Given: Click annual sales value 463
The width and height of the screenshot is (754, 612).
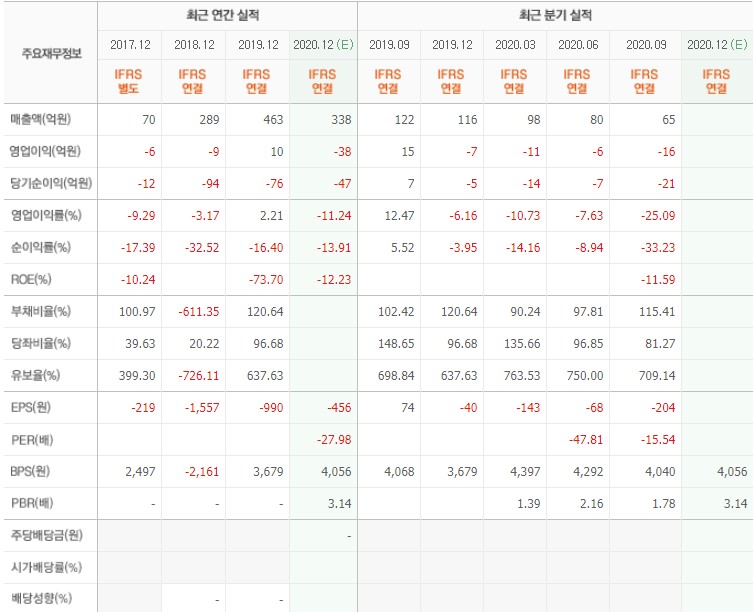Looking at the screenshot, I should coord(273,120).
